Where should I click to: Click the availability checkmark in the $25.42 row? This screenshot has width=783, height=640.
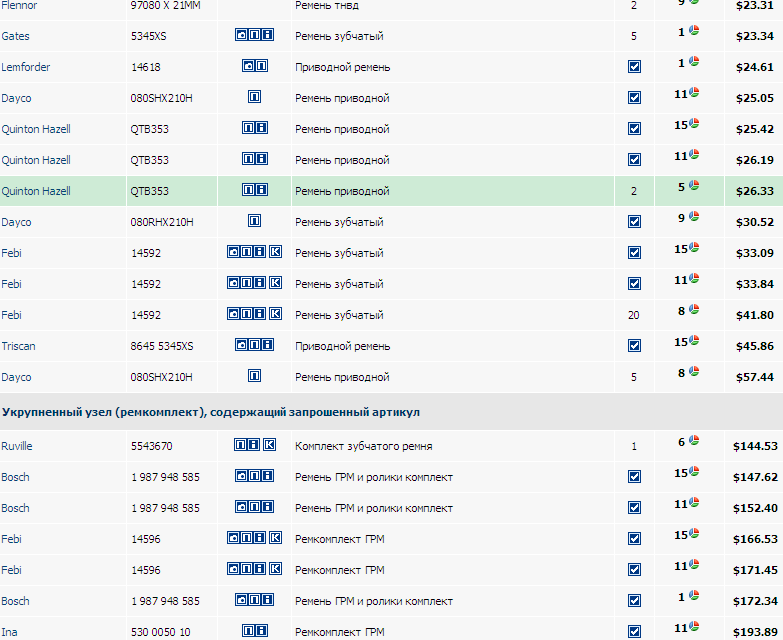[x=634, y=128]
